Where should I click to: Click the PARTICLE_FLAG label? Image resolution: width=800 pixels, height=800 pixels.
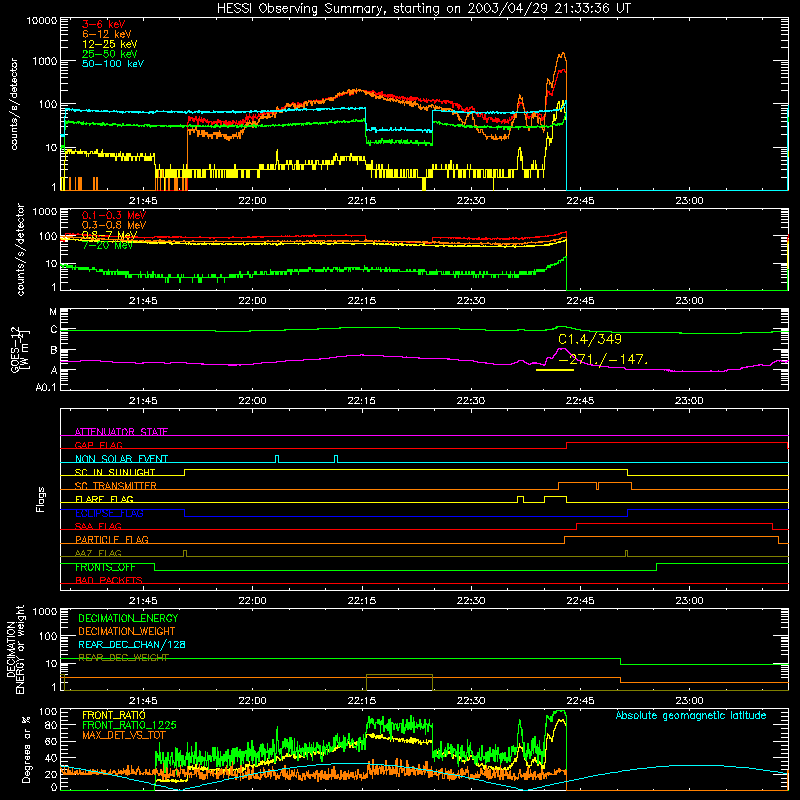112,539
